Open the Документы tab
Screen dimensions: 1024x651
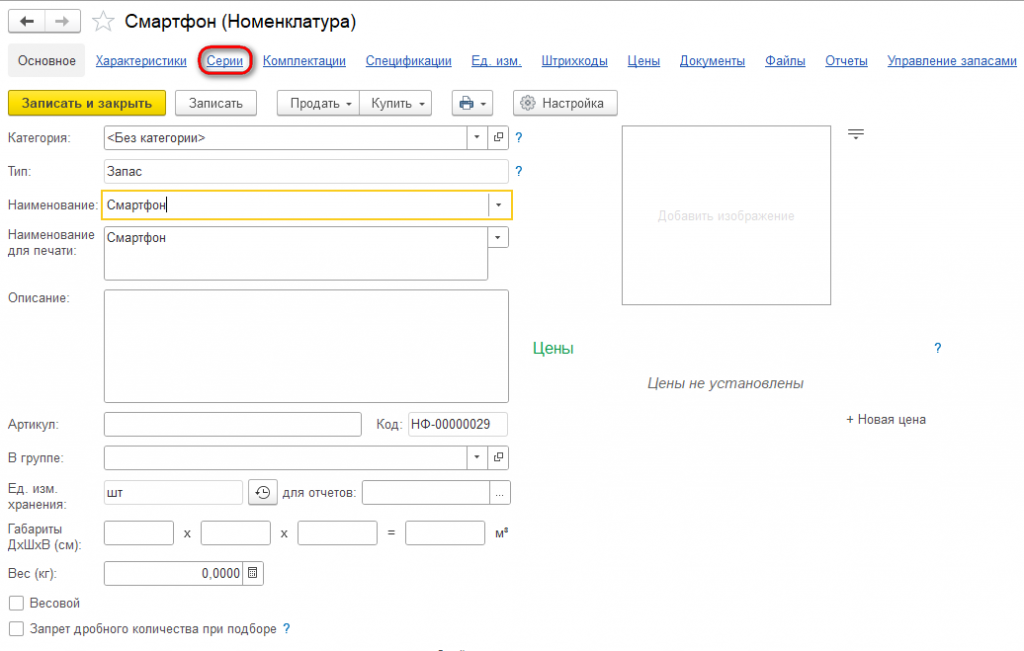[x=712, y=61]
